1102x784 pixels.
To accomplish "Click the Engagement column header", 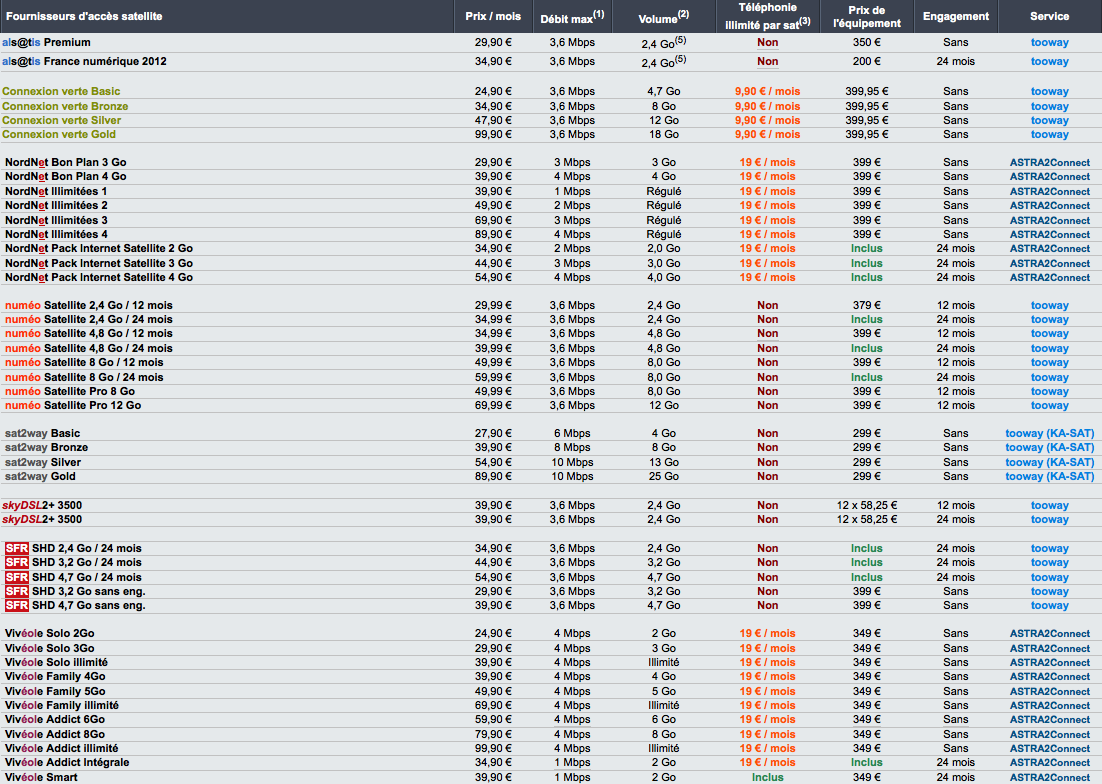I will click(x=955, y=17).
